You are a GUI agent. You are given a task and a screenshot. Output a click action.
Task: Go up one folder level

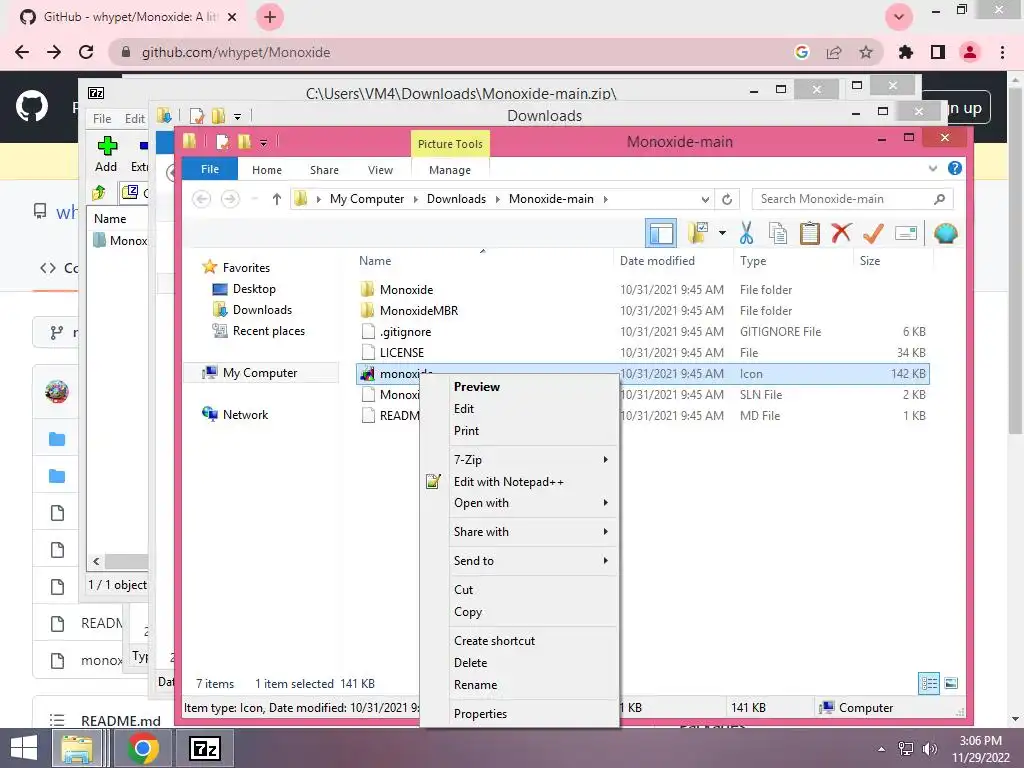coord(277,199)
